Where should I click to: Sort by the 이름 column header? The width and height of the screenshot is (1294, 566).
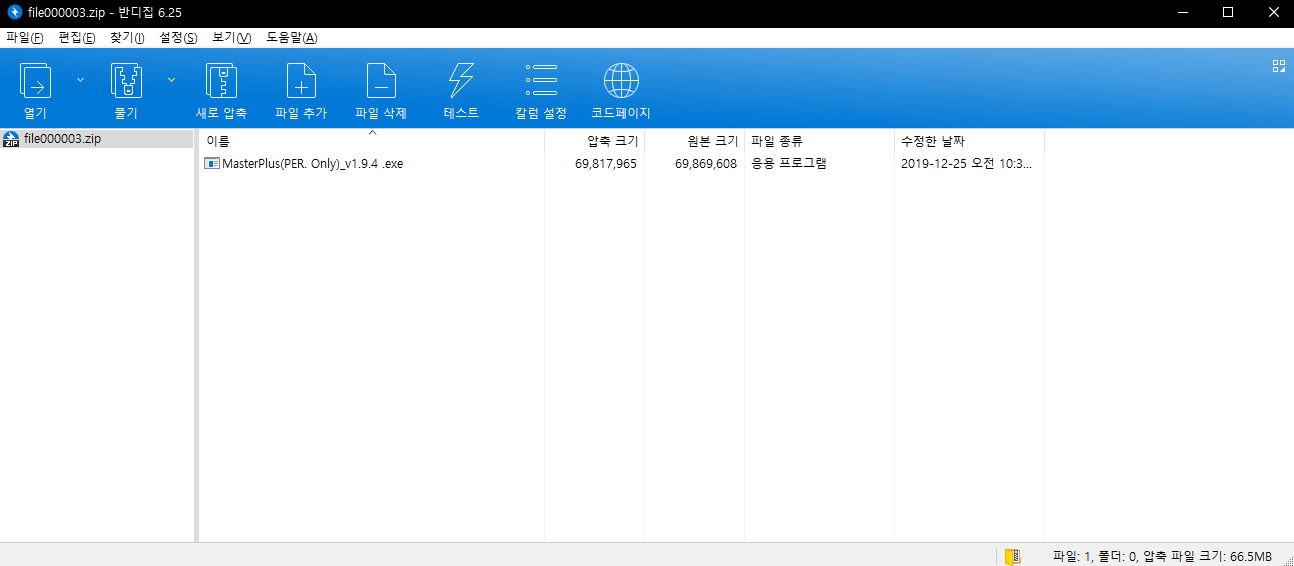tap(372, 141)
